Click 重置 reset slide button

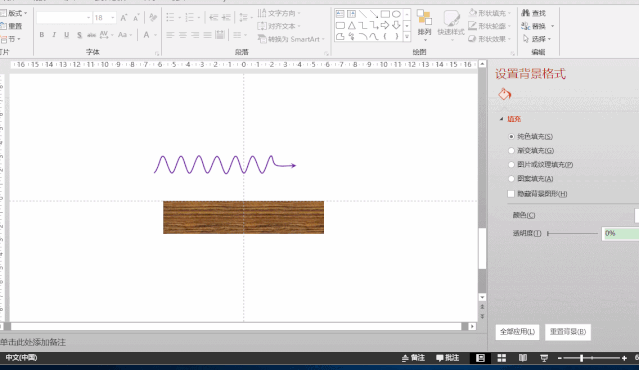(x=11, y=26)
